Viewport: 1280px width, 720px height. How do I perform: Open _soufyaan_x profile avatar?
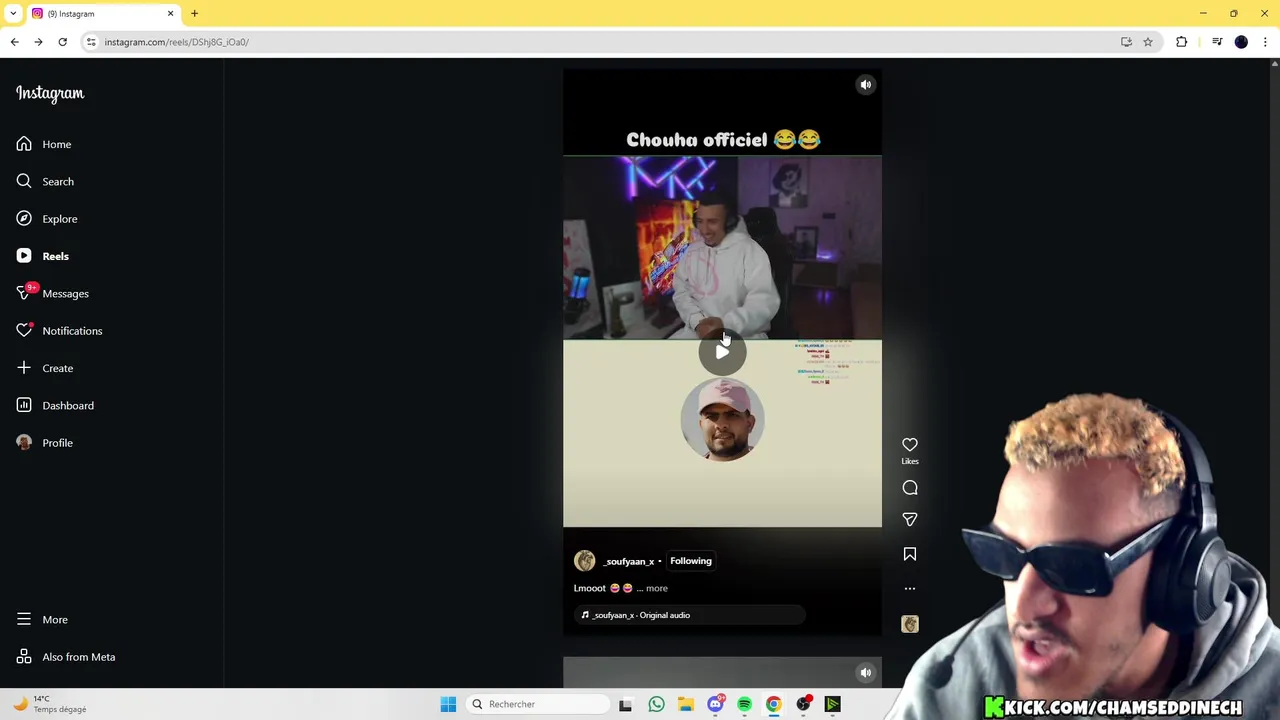pyautogui.click(x=585, y=561)
